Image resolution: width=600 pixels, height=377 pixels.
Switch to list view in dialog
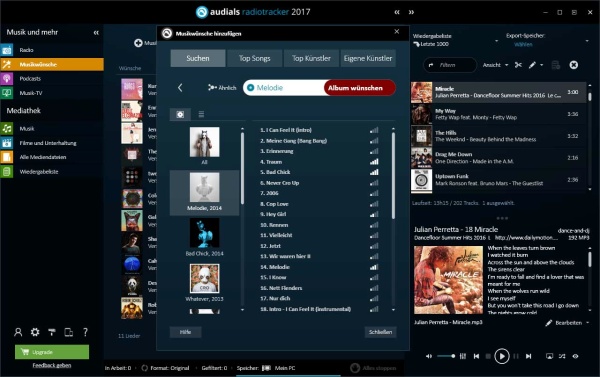(x=201, y=114)
